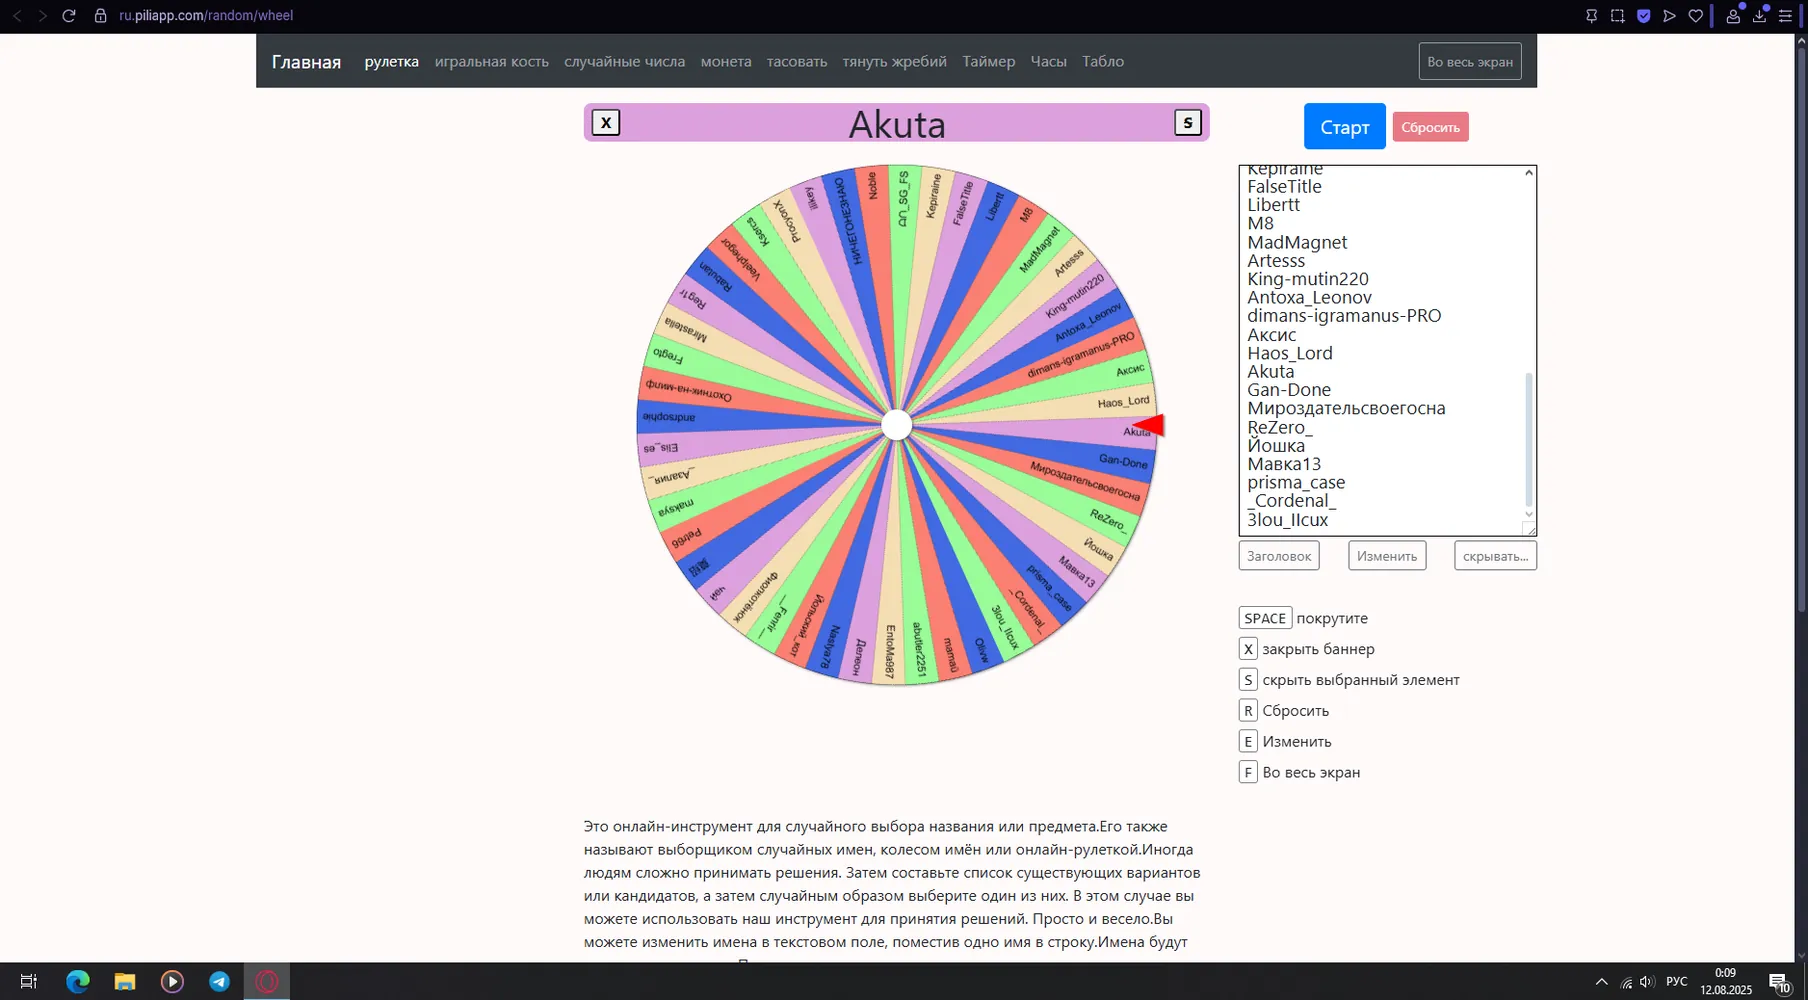Spin the wheel with Старт button
Screen dimensions: 1808x1000
click(1344, 127)
